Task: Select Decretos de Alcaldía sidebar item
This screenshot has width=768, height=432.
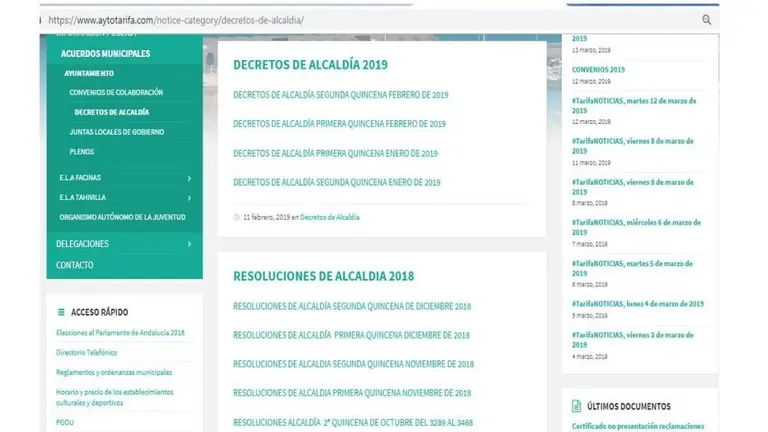Action: [112, 112]
